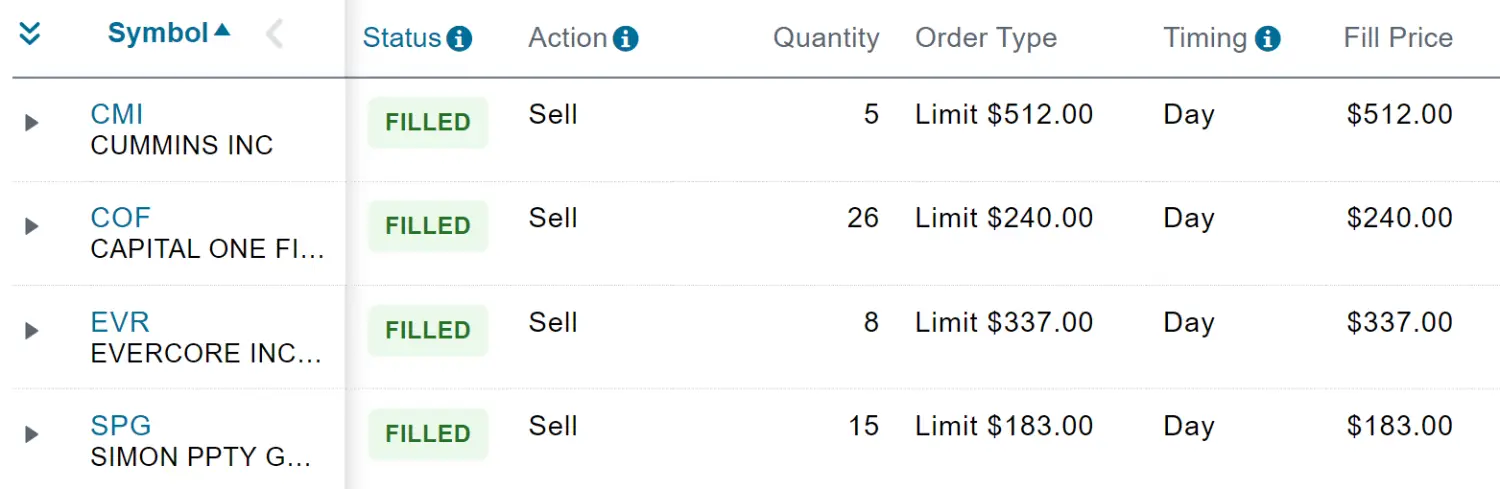This screenshot has width=1500, height=489.
Task: Open the CMI symbol link
Action: coord(117,114)
